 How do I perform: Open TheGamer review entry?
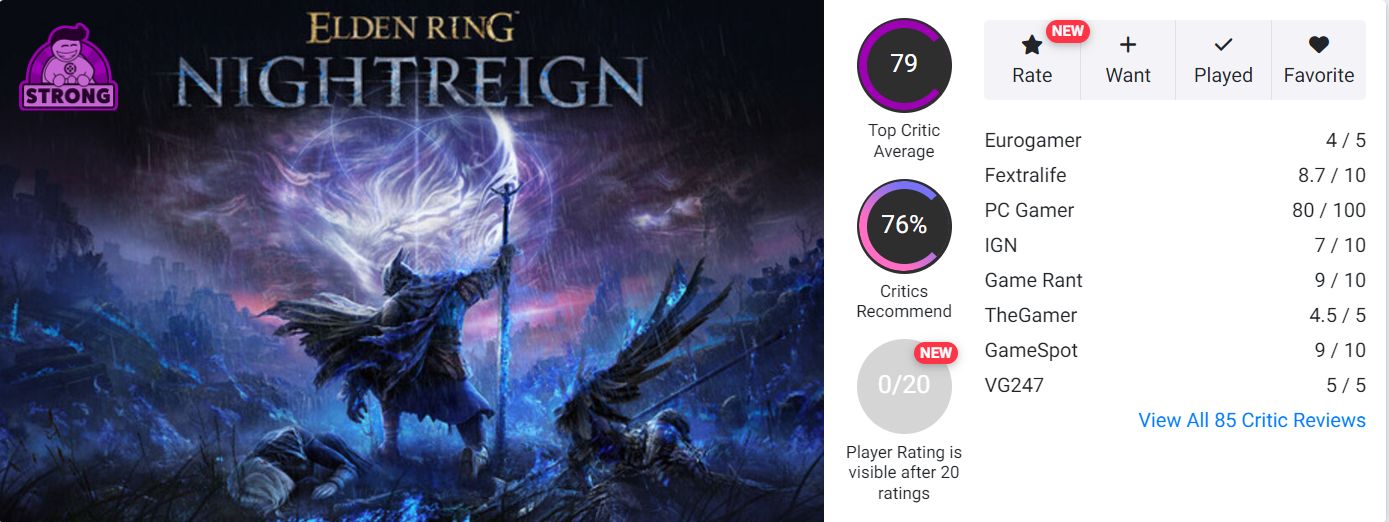pos(1175,315)
